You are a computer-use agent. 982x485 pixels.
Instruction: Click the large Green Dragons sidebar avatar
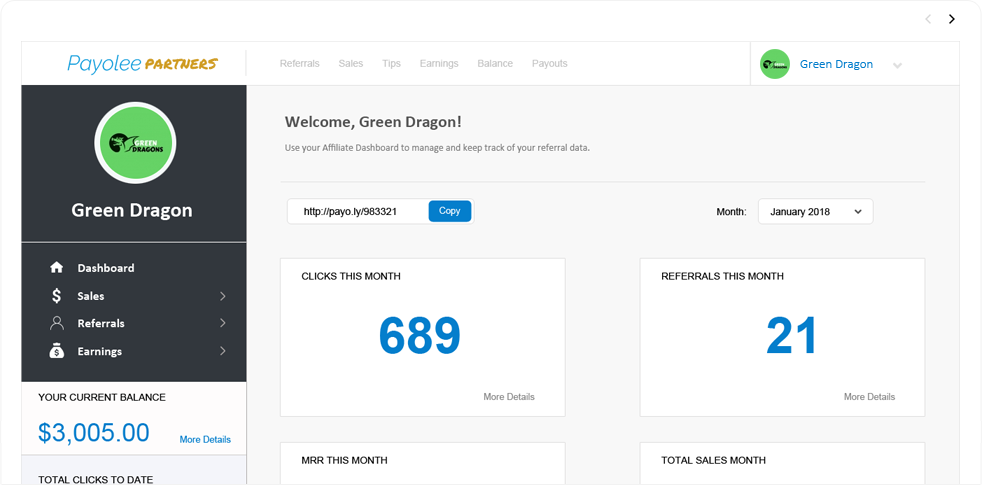pos(135,143)
